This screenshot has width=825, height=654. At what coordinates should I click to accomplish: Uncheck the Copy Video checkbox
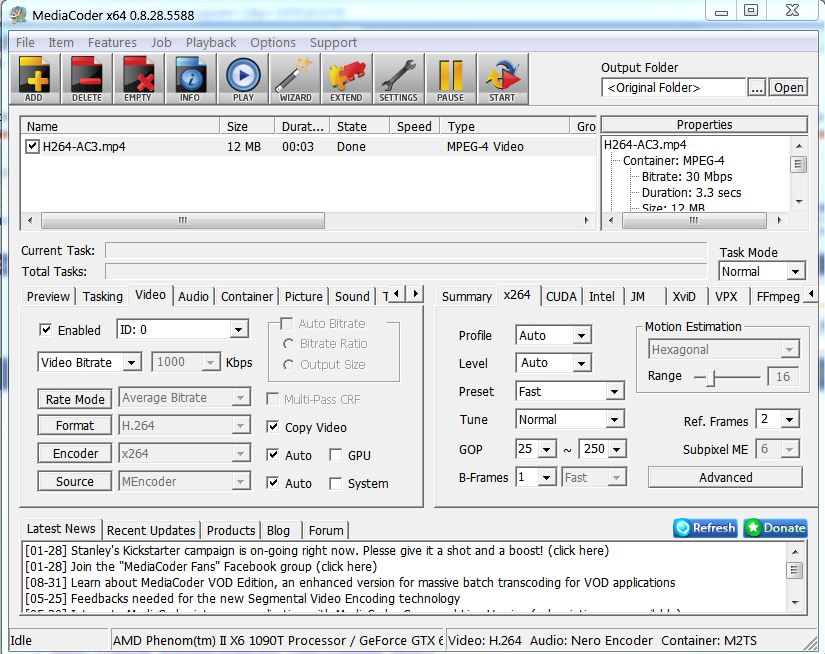point(273,427)
